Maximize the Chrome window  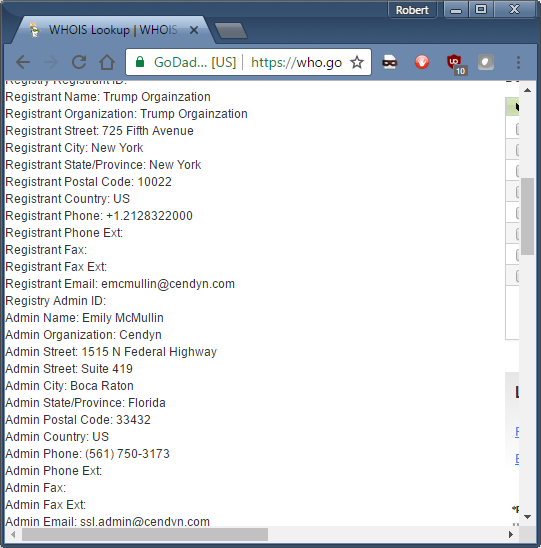pyautogui.click(x=481, y=9)
